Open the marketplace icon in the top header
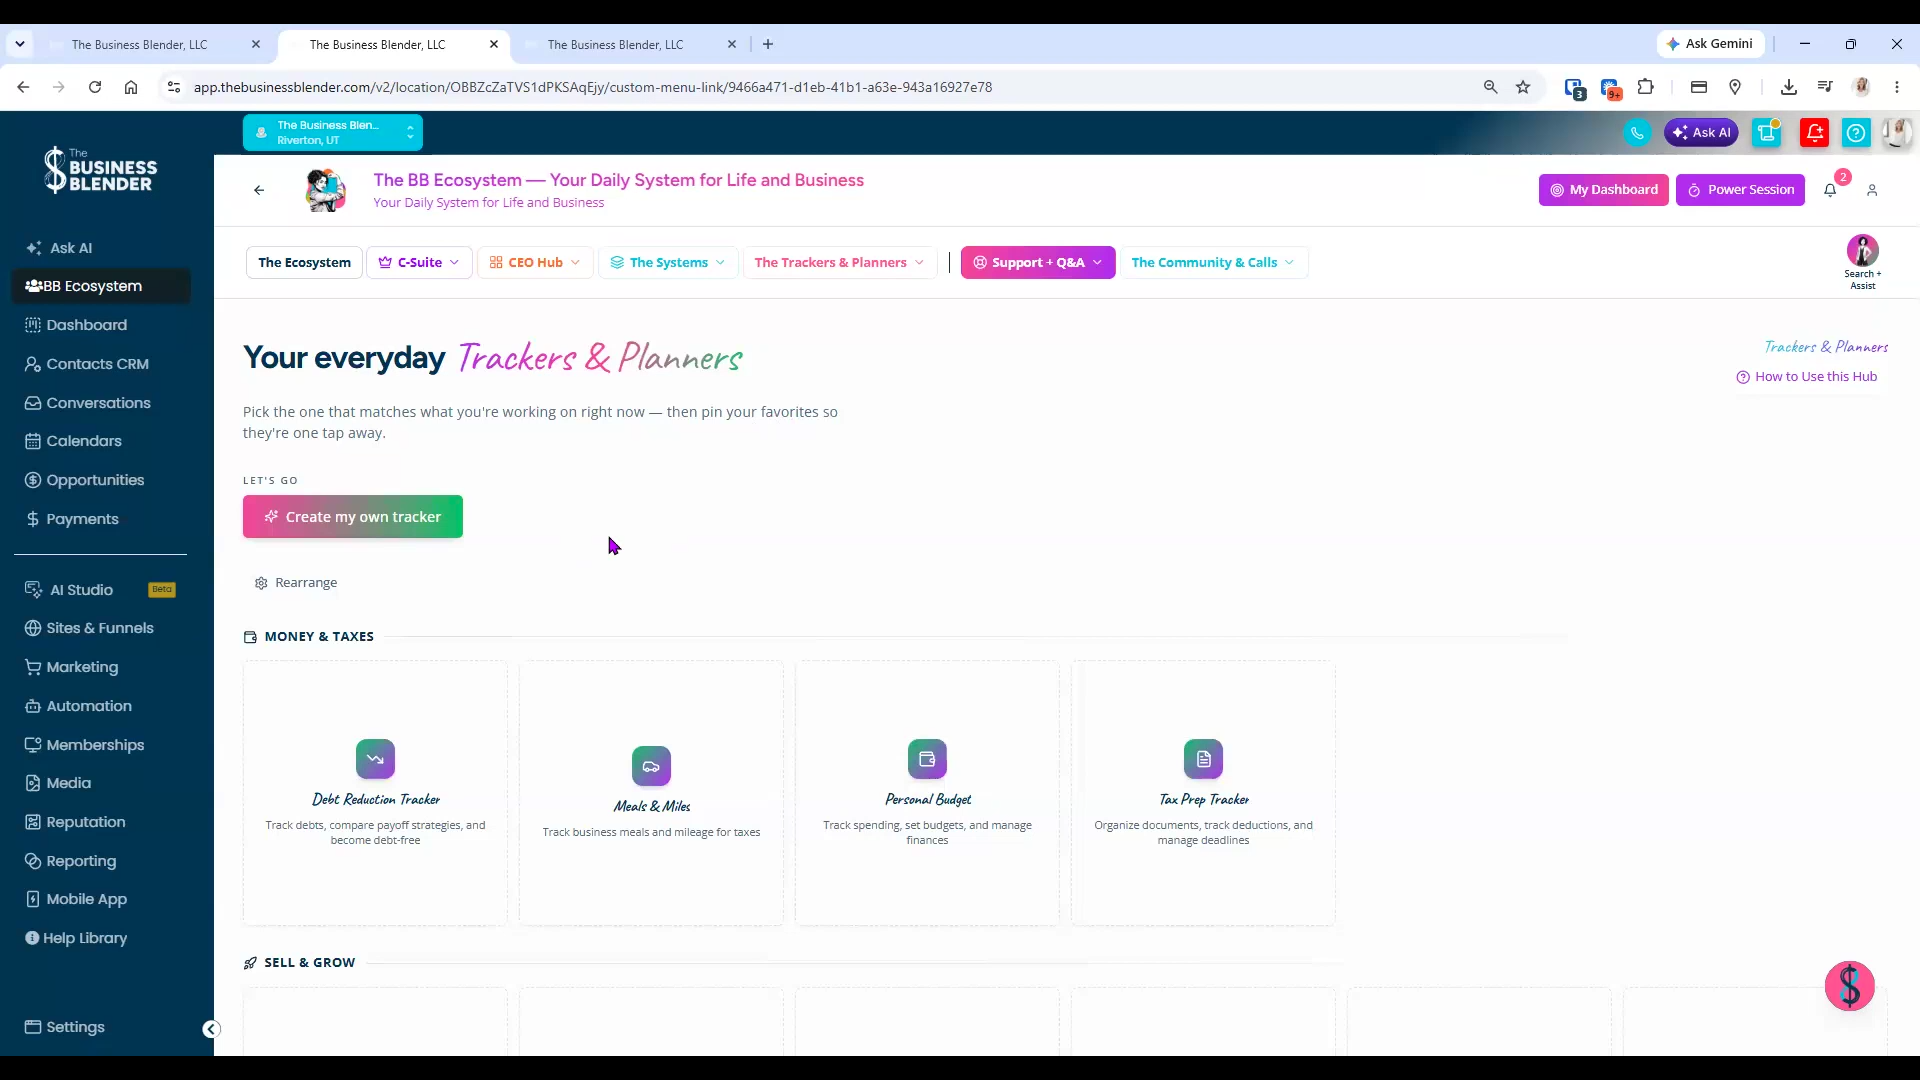The image size is (1920, 1080). (1767, 133)
